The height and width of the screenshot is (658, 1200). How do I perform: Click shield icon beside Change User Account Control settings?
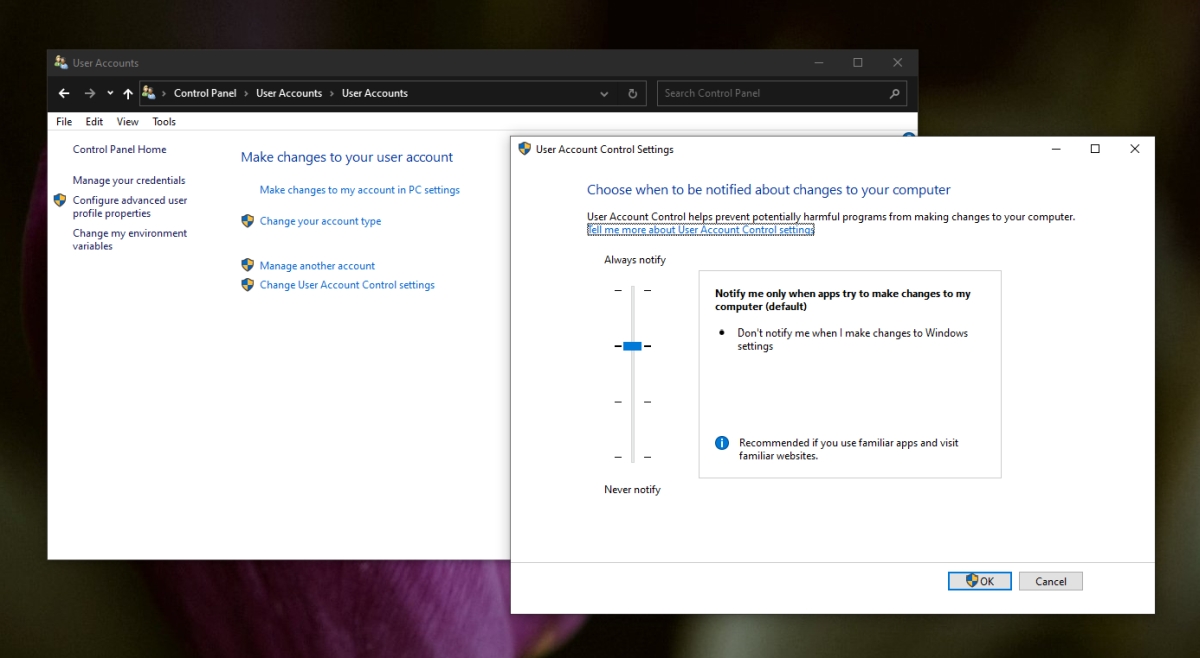tap(248, 284)
